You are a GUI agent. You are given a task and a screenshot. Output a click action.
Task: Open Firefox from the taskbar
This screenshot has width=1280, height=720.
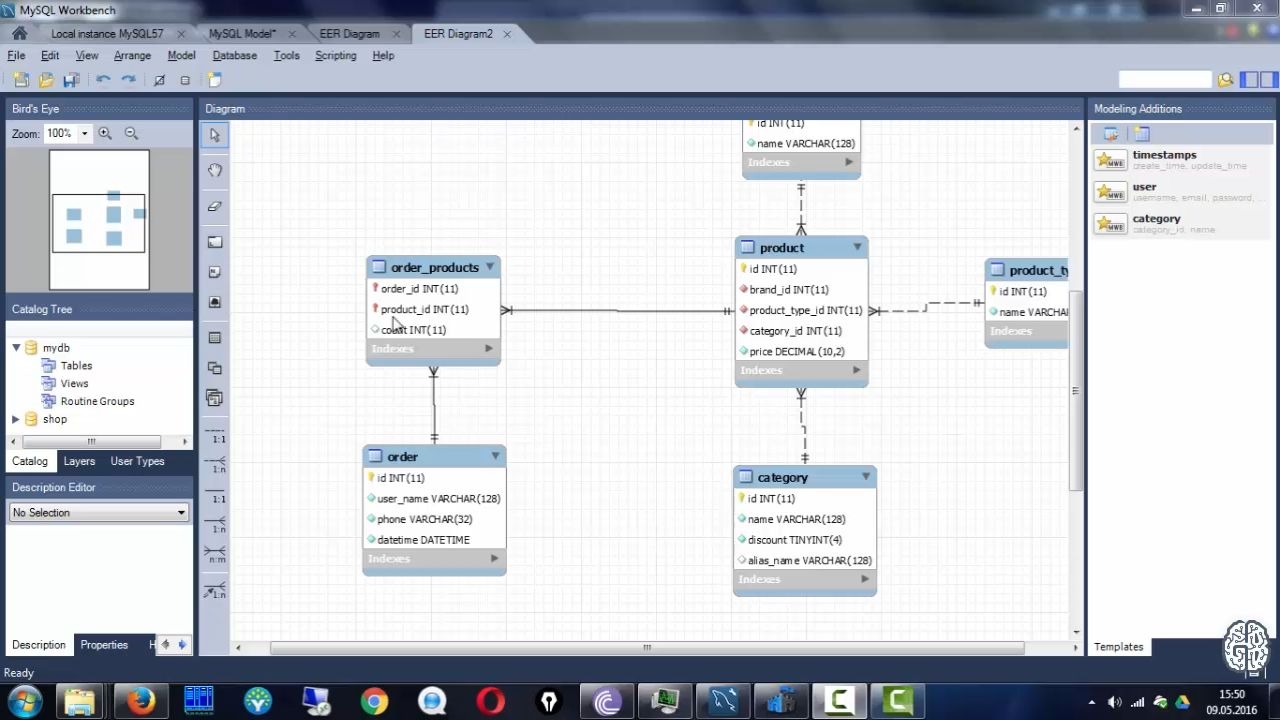point(141,701)
